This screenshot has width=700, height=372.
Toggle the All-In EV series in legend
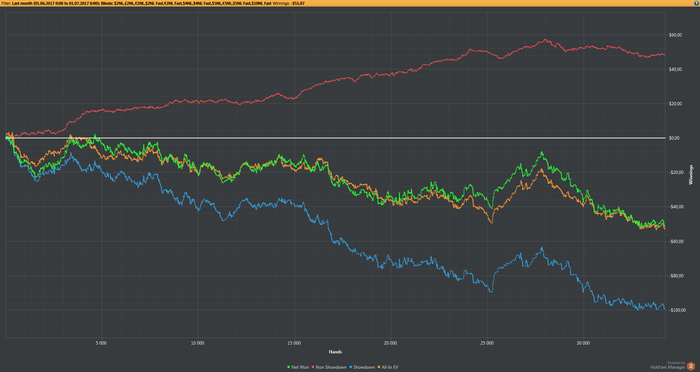(x=388, y=367)
